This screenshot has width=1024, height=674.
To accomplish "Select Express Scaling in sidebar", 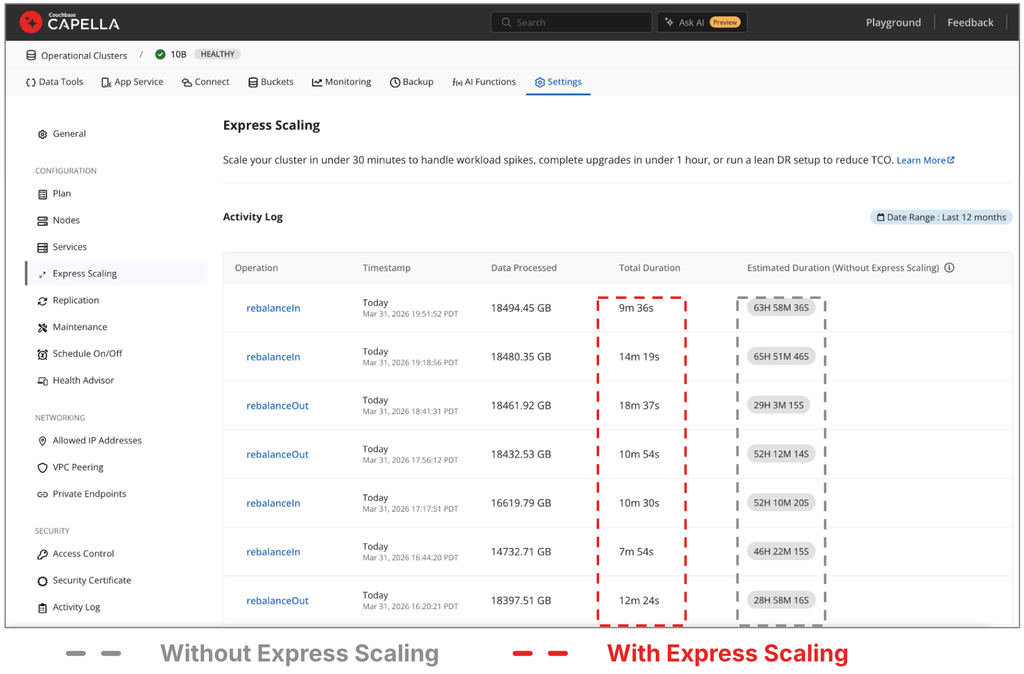I will tap(116, 274).
